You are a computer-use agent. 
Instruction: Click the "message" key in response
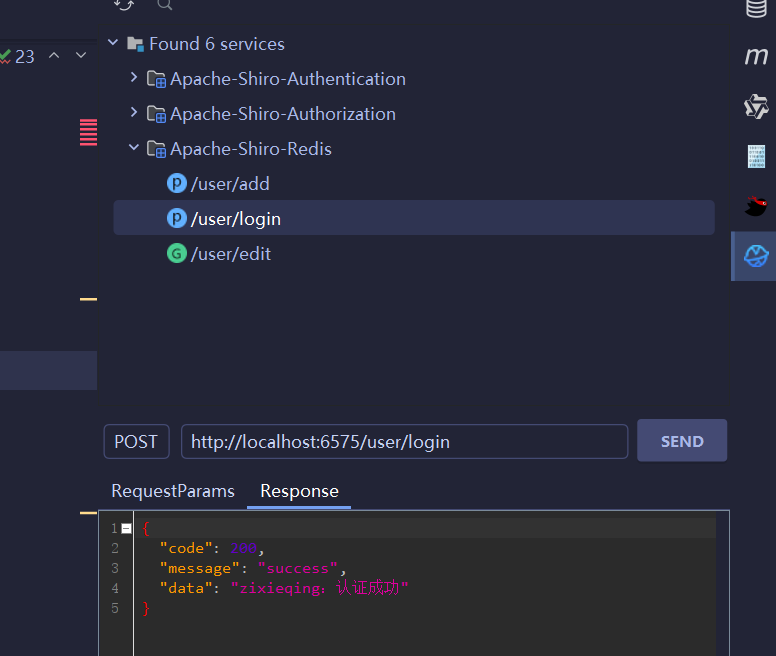[x=199, y=568]
